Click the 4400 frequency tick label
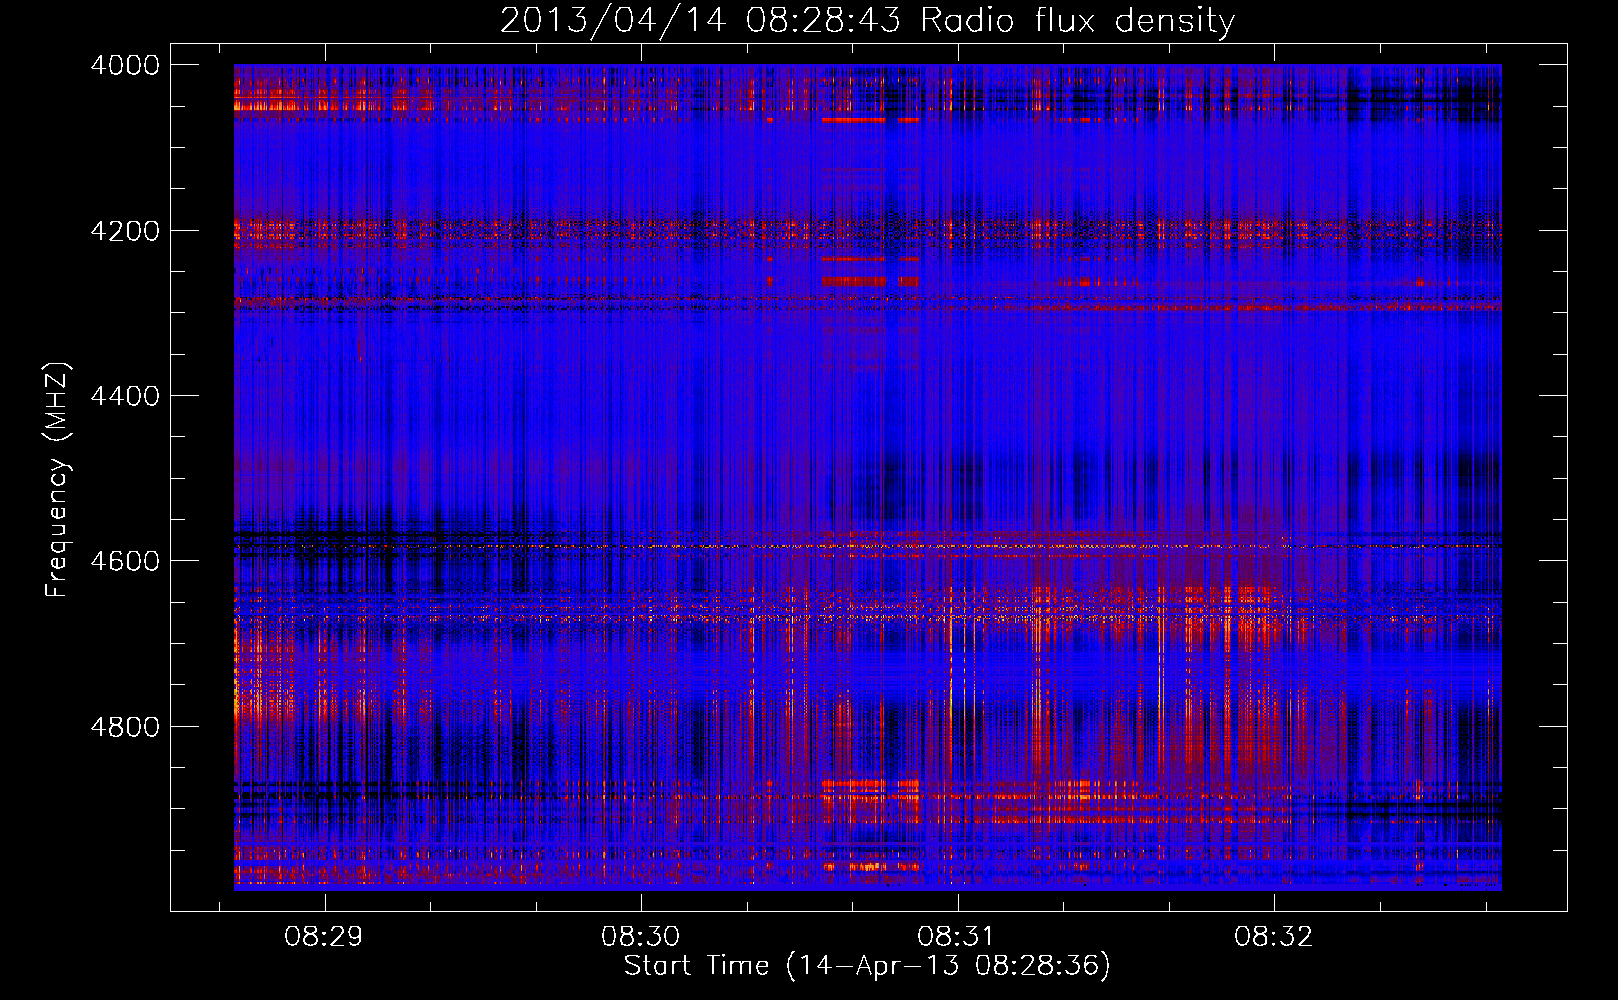Viewport: 1618px width, 1000px height. pyautogui.click(x=125, y=396)
